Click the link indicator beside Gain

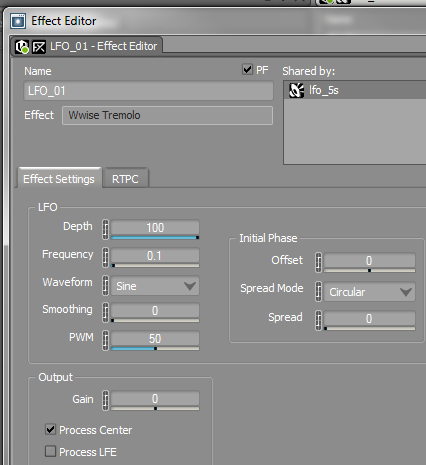[105, 400]
